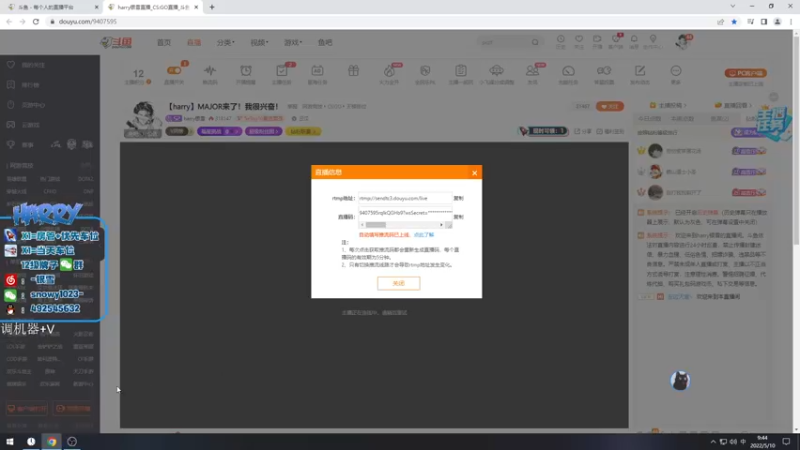Open the friends icon with NEW badge
Viewport: 800px width, 450px height.
tap(532, 70)
